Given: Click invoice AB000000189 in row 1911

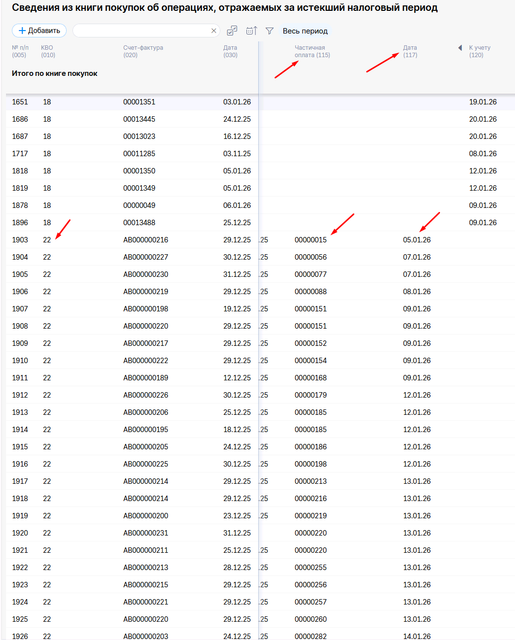Looking at the screenshot, I should 146,378.
